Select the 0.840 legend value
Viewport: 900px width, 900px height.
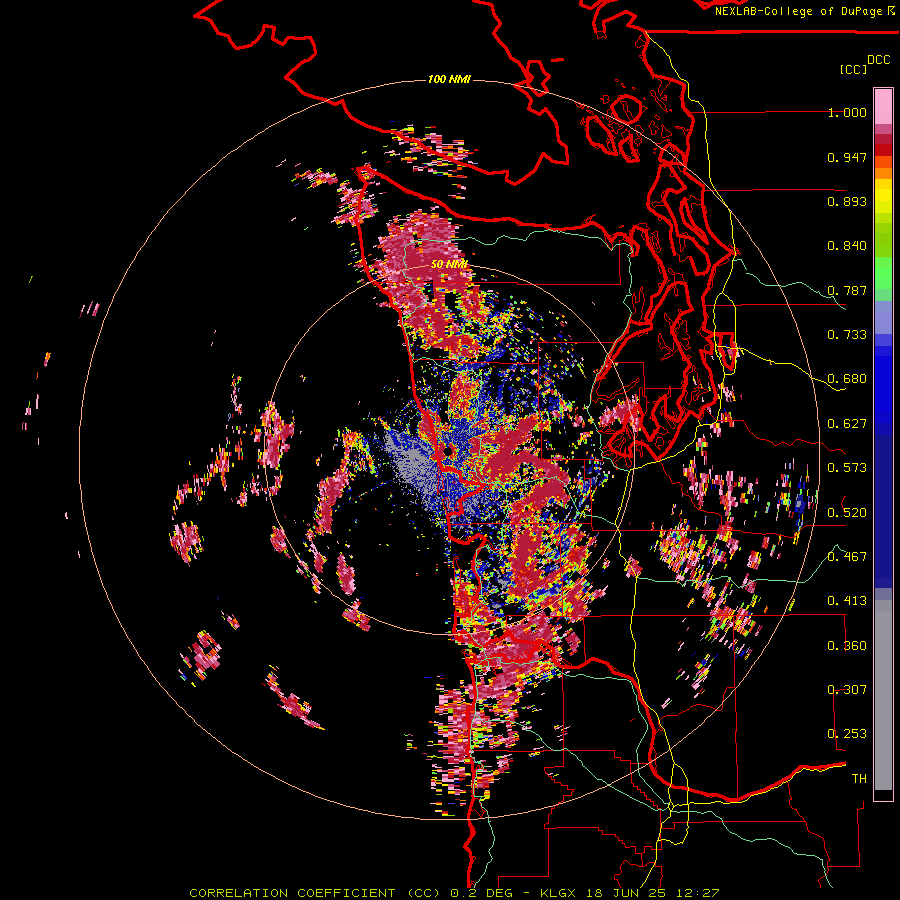(x=847, y=246)
